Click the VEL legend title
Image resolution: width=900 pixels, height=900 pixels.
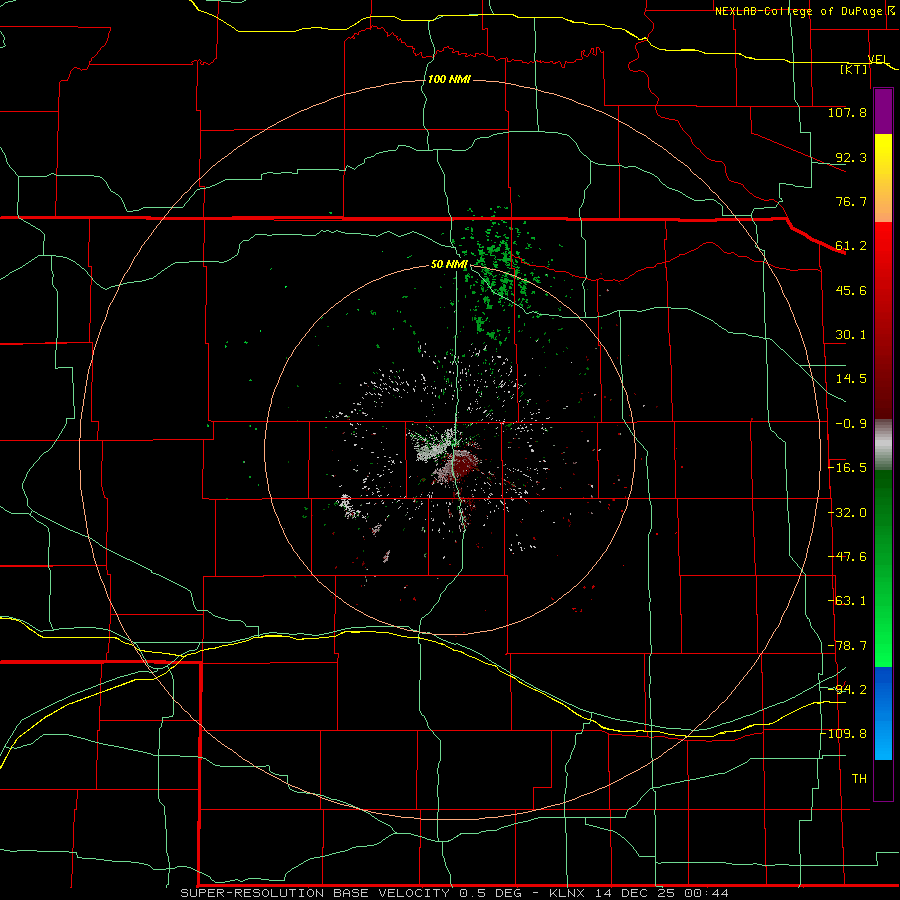[878, 59]
